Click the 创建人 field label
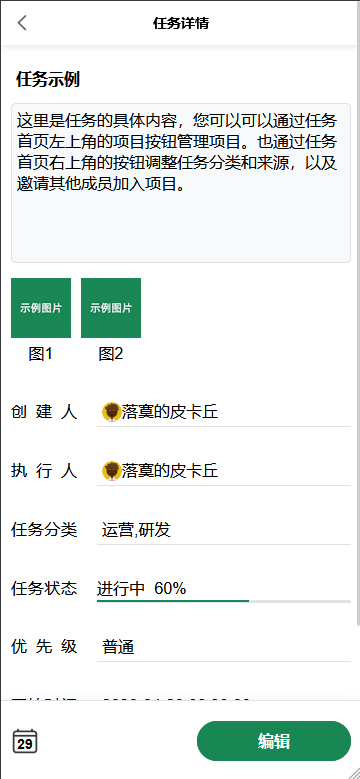The image size is (360, 779). click(44, 412)
